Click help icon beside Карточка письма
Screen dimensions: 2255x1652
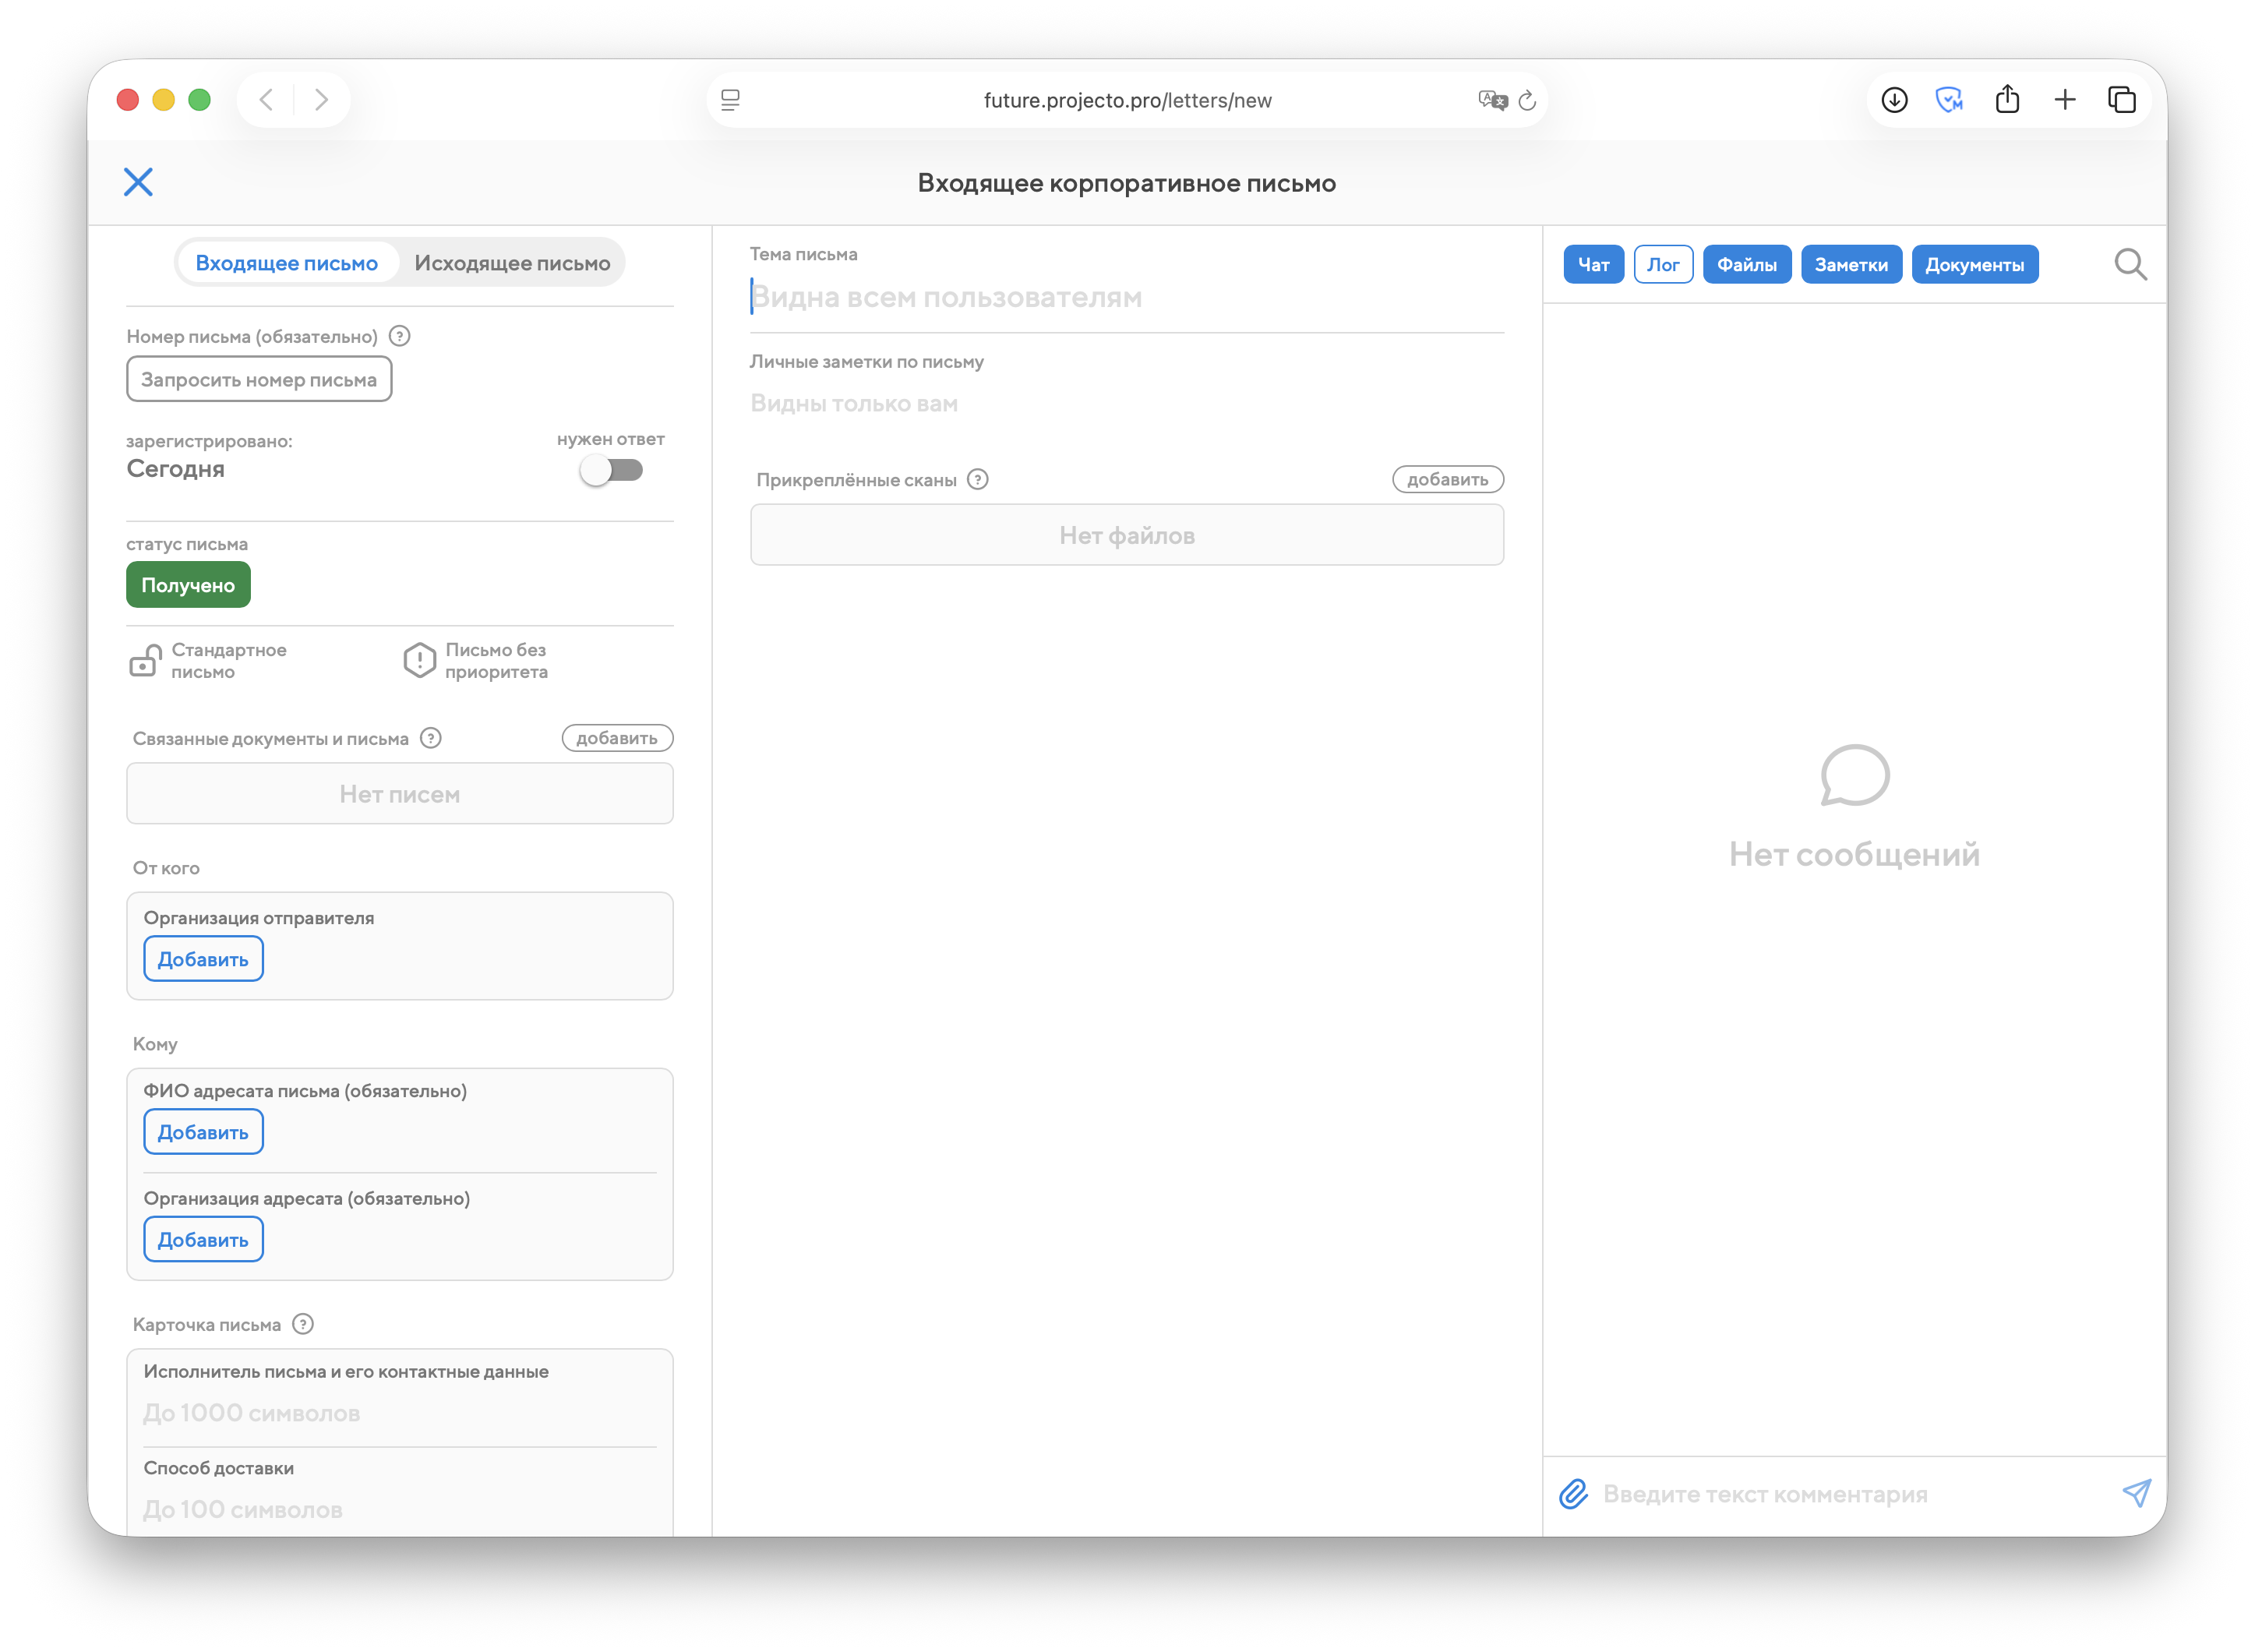(x=303, y=1324)
